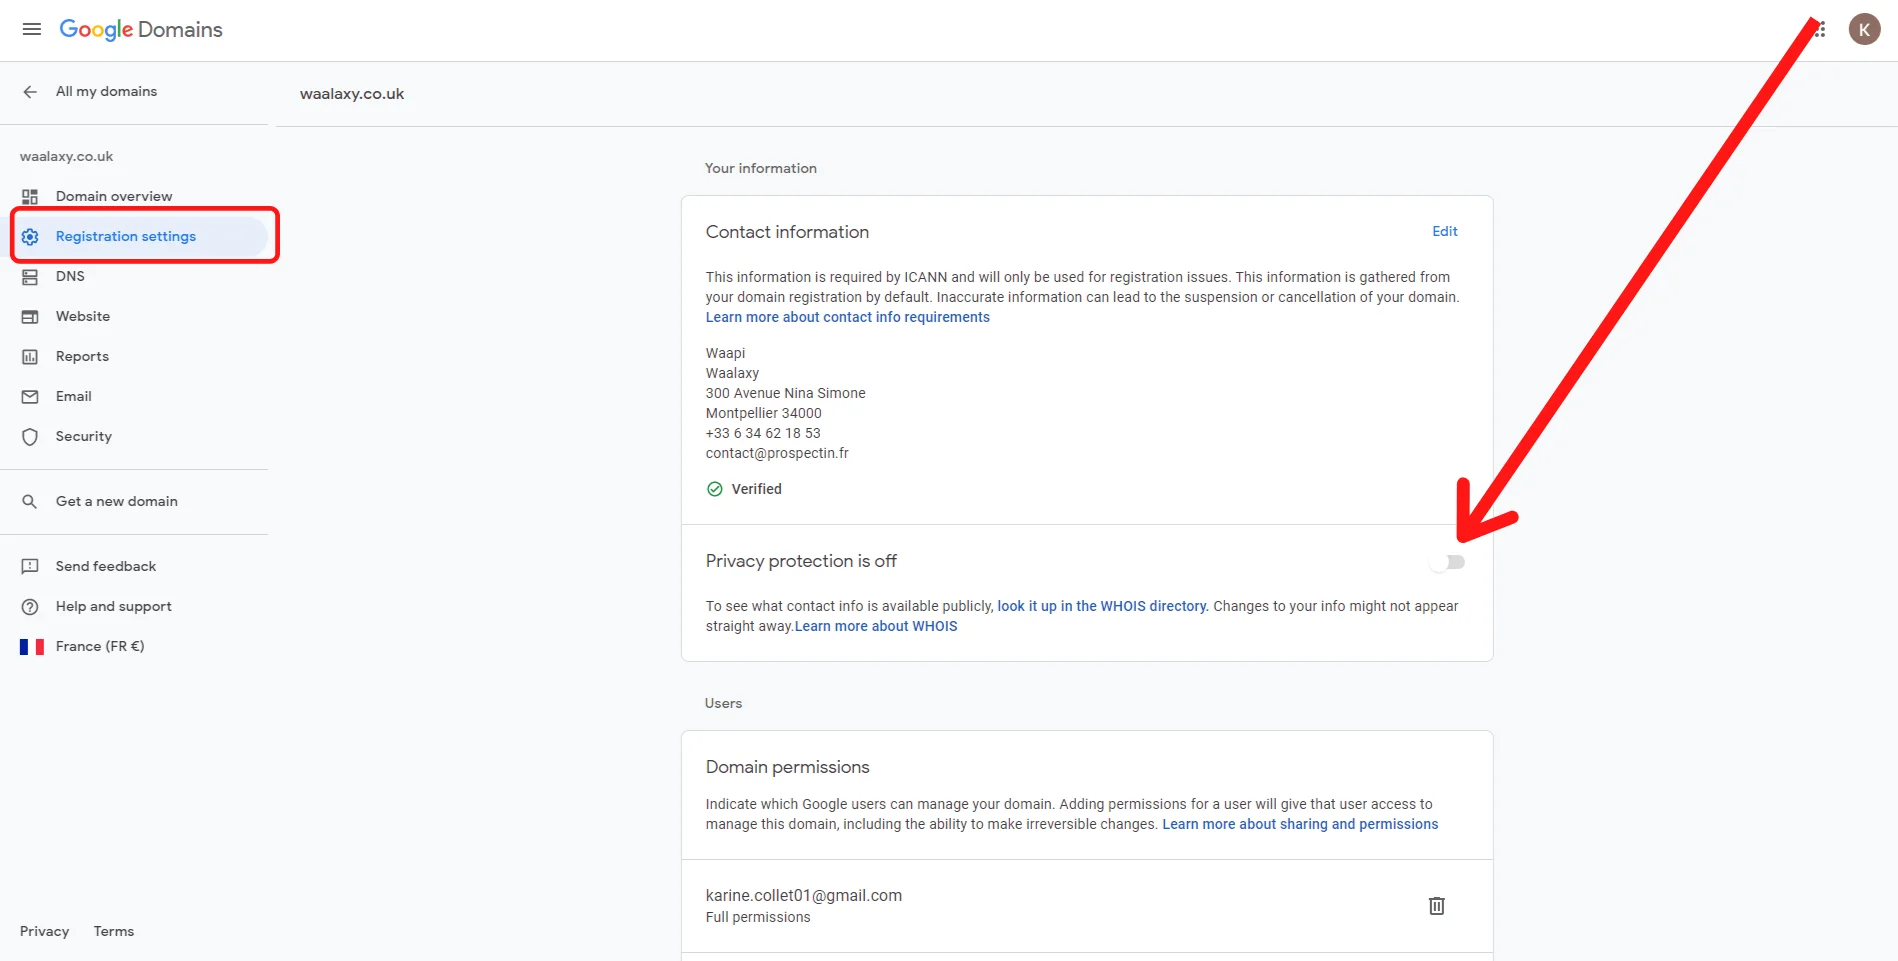The height and width of the screenshot is (961, 1898).
Task: Delete karine.collet01@gmail.com permission with trash icon
Action: pyautogui.click(x=1437, y=906)
